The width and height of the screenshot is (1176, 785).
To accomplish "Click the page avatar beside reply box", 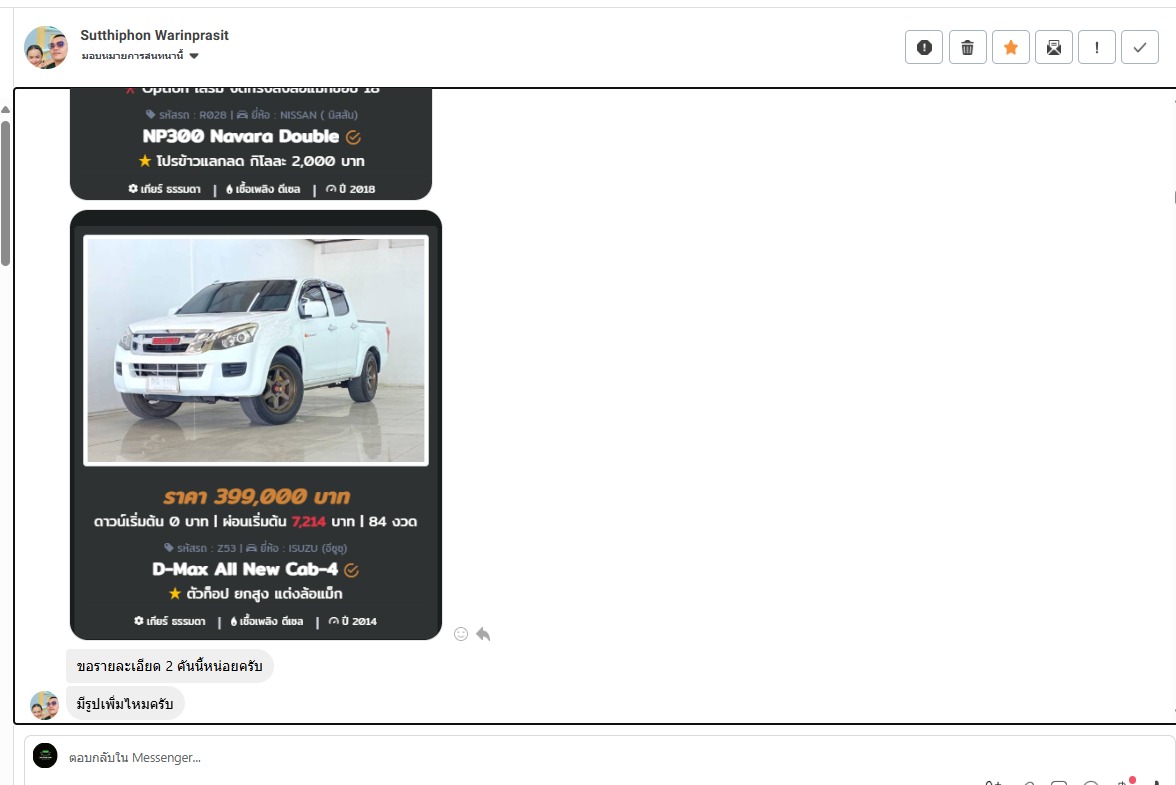I will pos(45,756).
